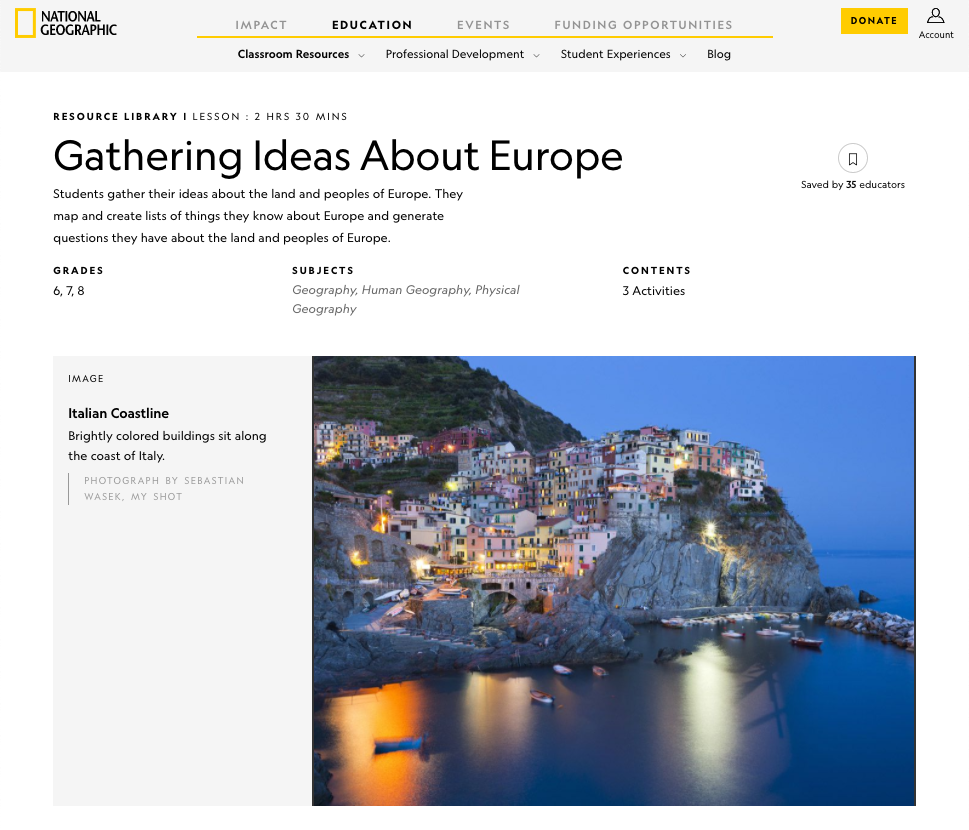Click the Italian coastline photograph
The width and height of the screenshot is (969, 830).
click(x=613, y=580)
